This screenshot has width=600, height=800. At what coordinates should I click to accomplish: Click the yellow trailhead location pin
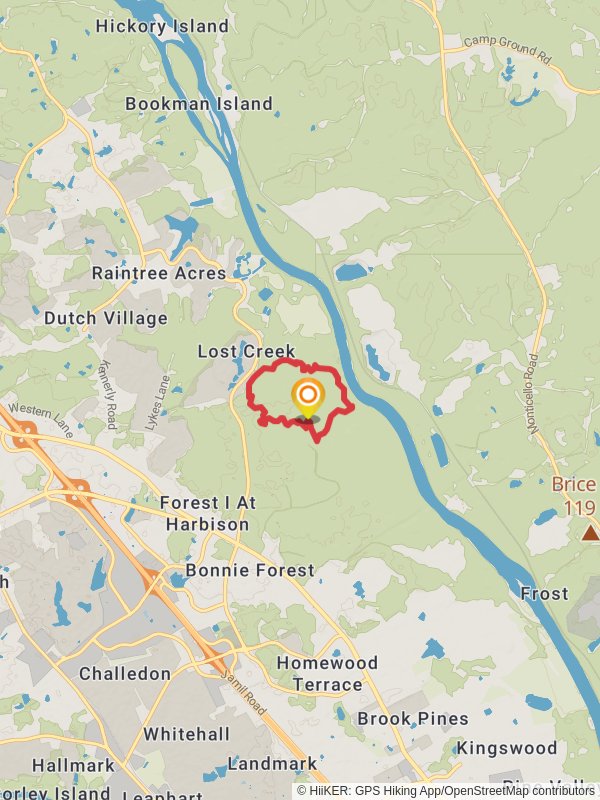(x=308, y=399)
